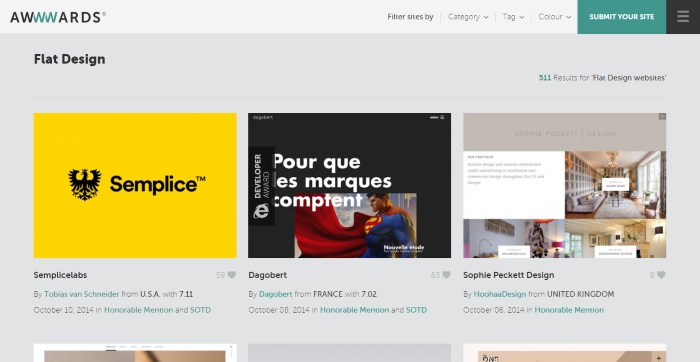Expand the Colour filter dropdown

click(554, 17)
